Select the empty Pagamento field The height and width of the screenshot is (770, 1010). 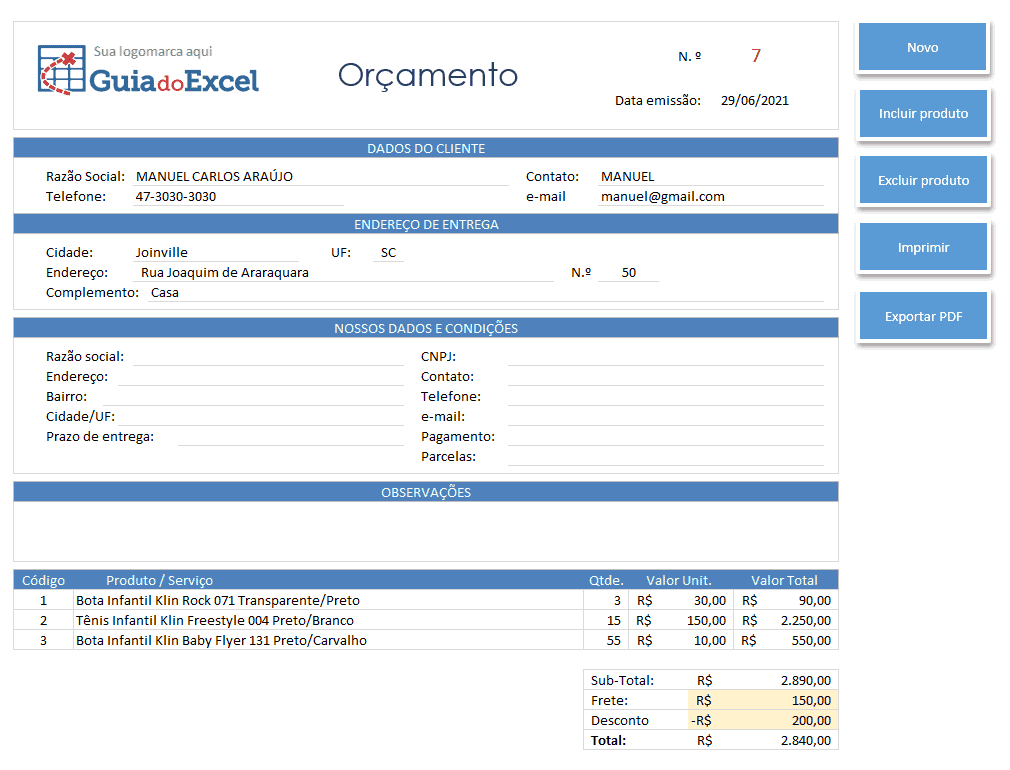click(x=665, y=437)
